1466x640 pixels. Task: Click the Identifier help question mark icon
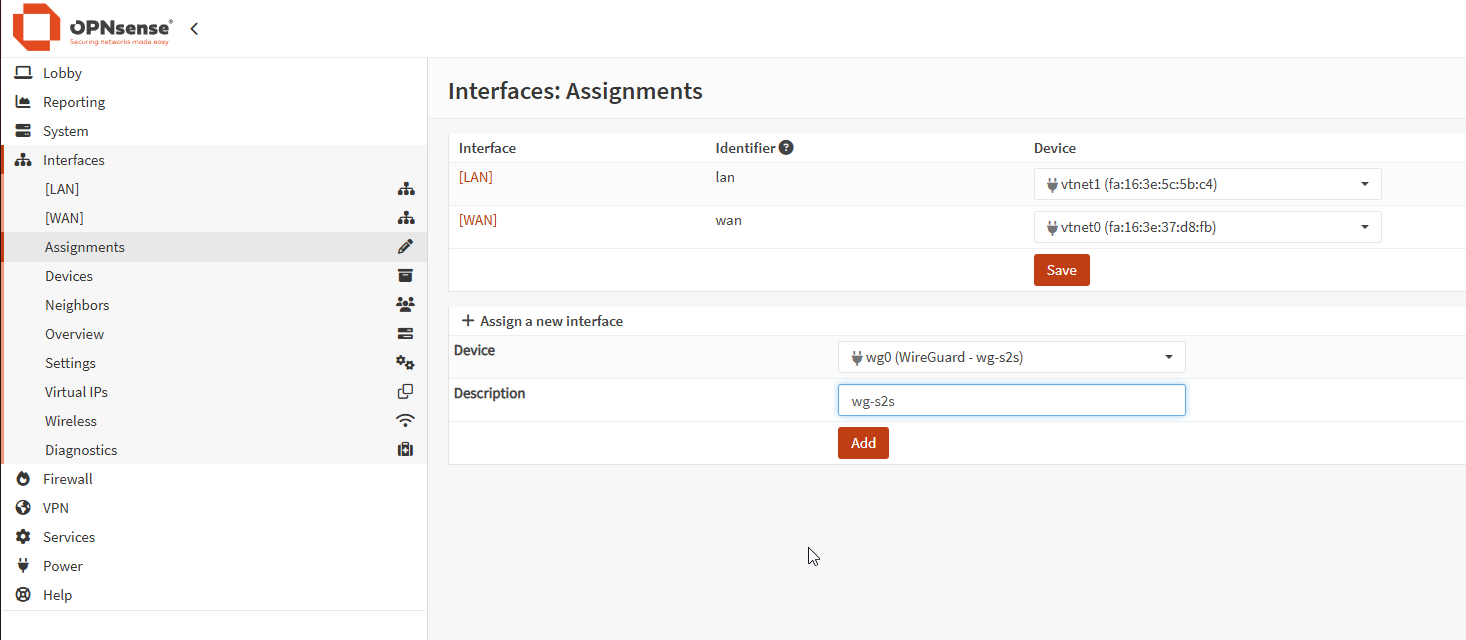pyautogui.click(x=786, y=148)
